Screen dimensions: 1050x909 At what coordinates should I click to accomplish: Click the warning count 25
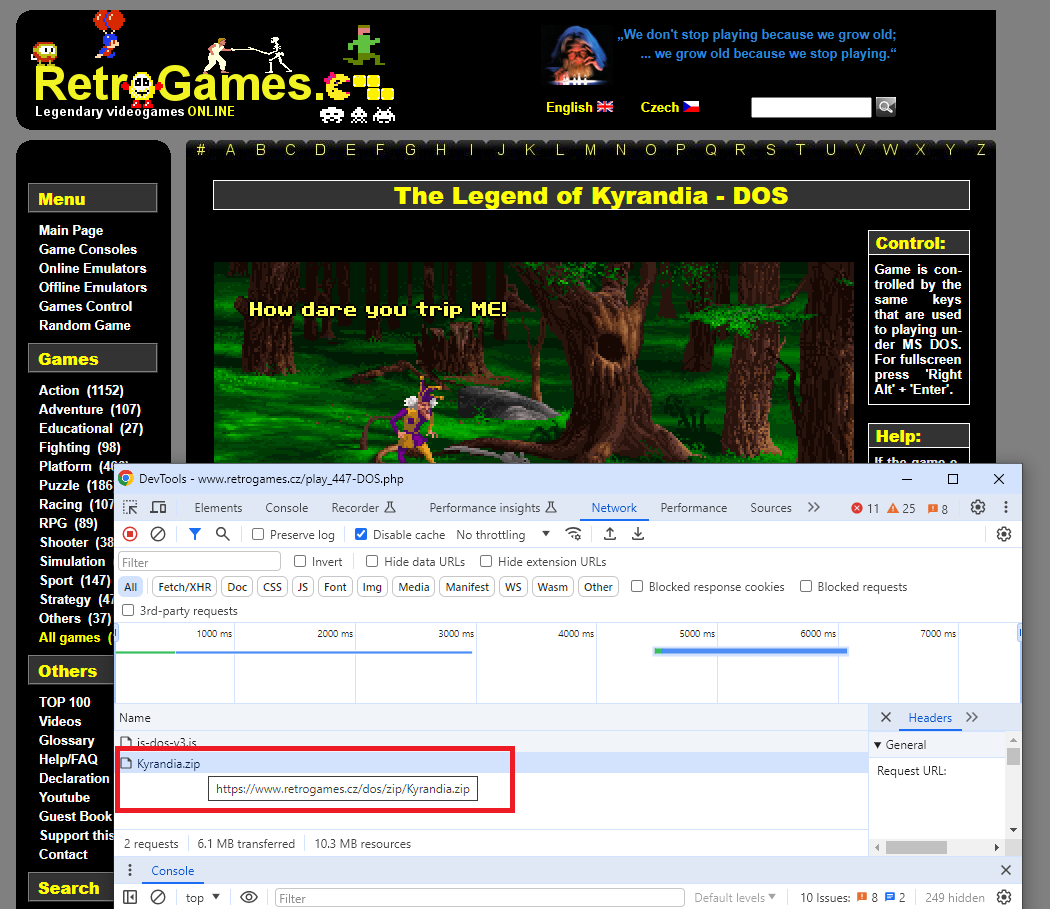pyautogui.click(x=901, y=508)
